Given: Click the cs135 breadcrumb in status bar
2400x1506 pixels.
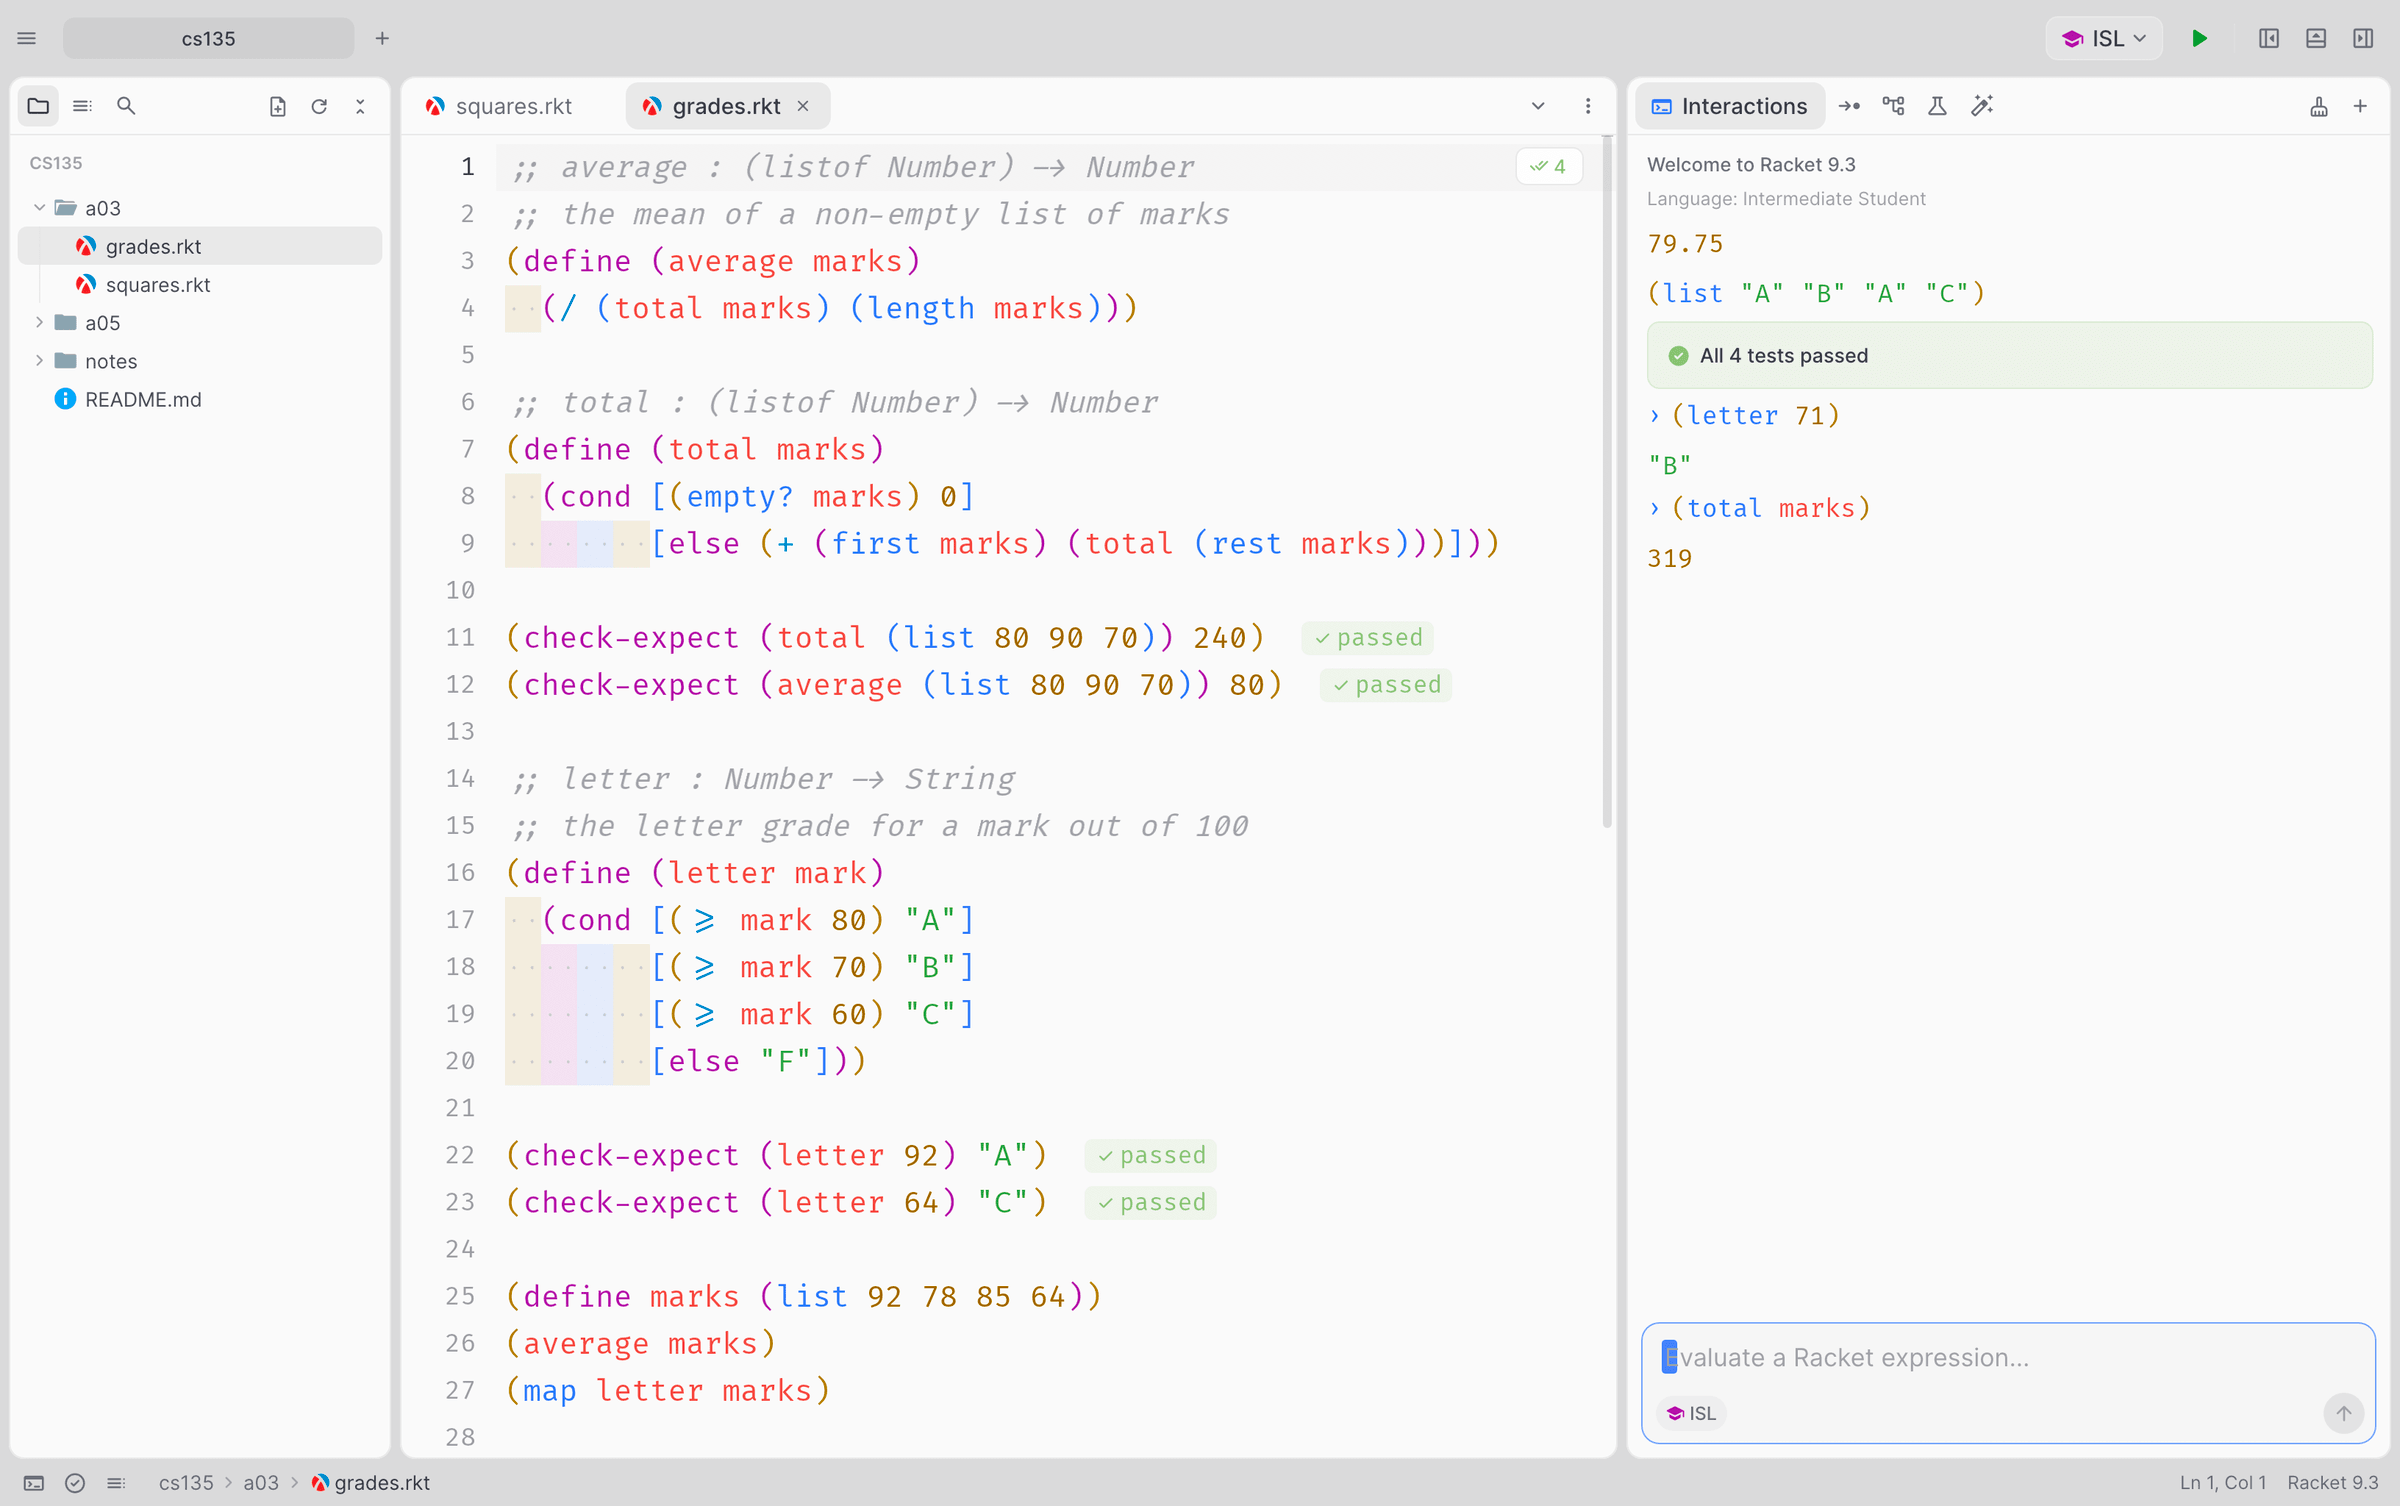Looking at the screenshot, I should (186, 1483).
